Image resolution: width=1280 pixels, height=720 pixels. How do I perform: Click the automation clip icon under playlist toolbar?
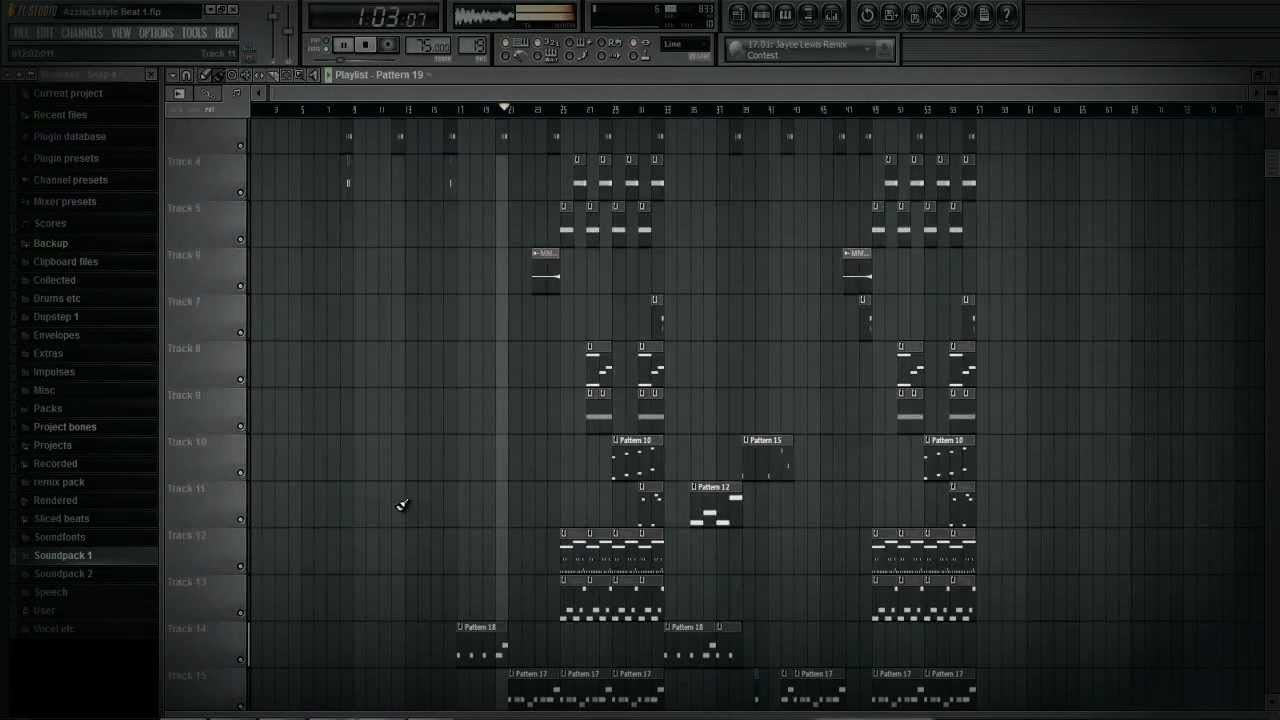click(207, 93)
